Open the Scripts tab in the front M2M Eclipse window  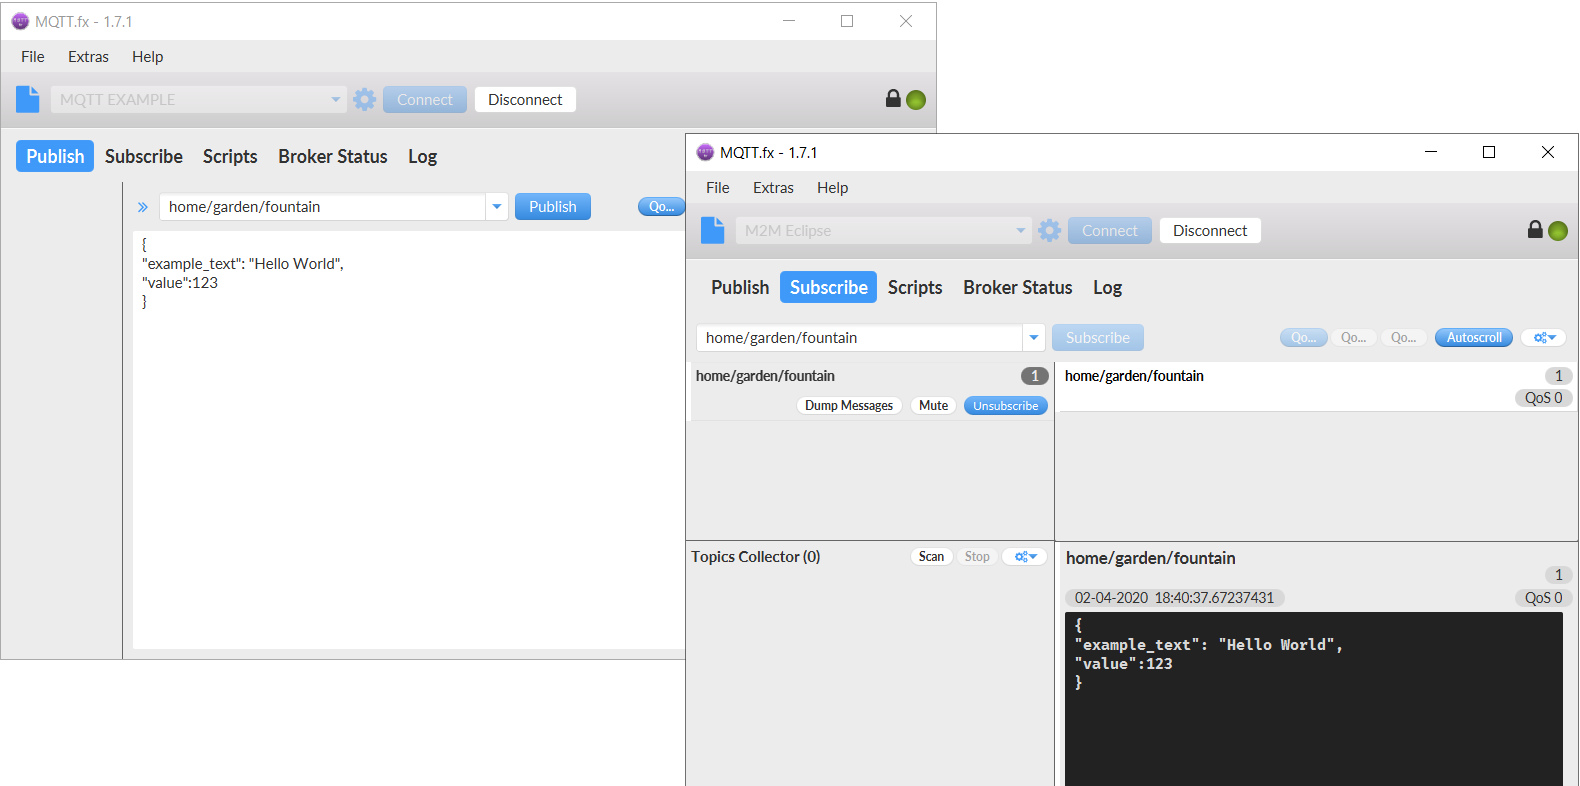(x=915, y=287)
